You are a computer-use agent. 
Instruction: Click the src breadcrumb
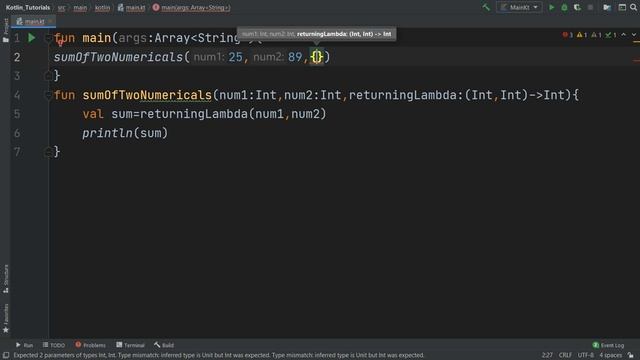tap(61, 7)
